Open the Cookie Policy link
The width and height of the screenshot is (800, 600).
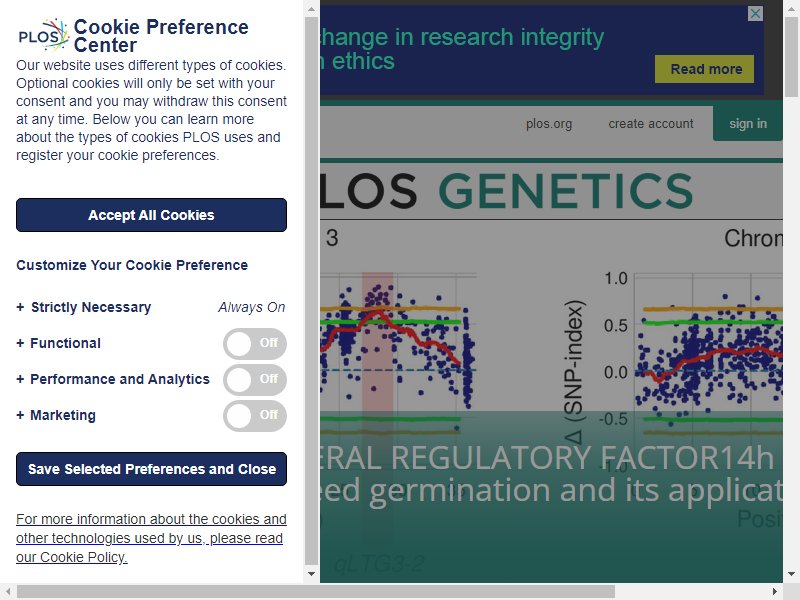tap(151, 538)
